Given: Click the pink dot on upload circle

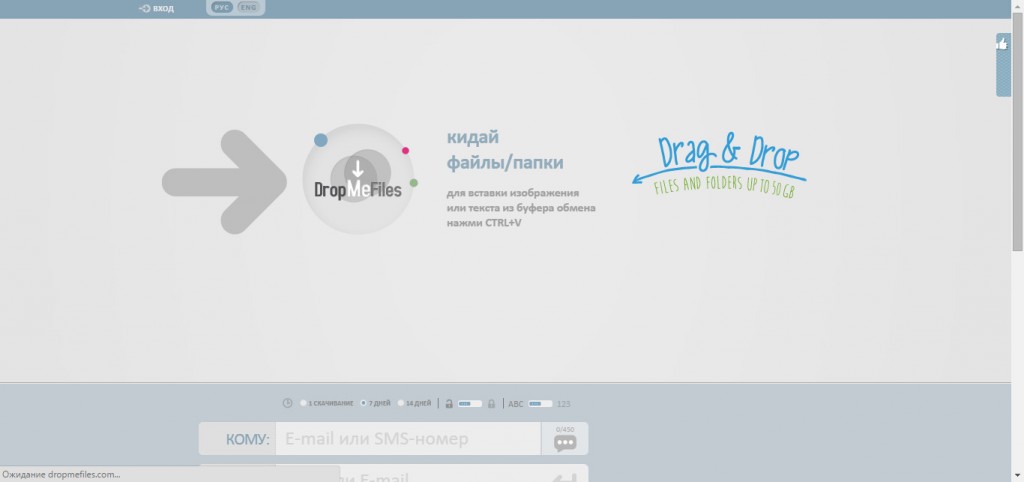Looking at the screenshot, I should click(x=405, y=150).
